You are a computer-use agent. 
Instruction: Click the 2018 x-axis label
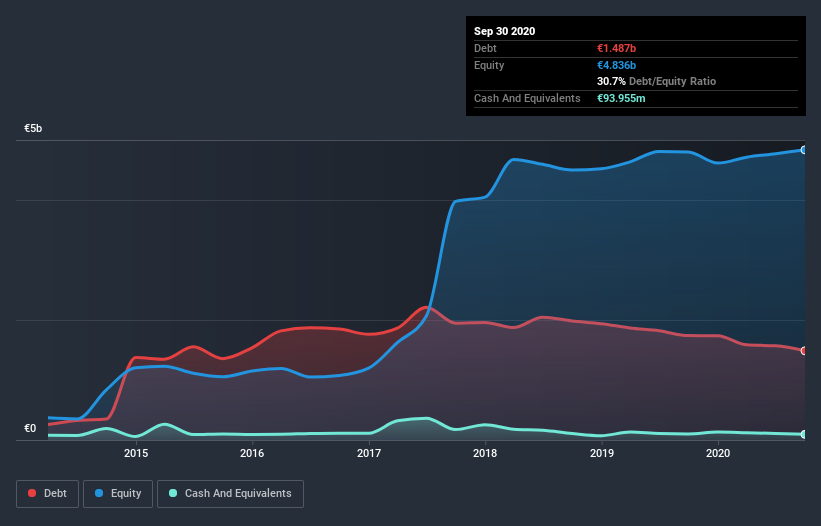click(x=485, y=453)
